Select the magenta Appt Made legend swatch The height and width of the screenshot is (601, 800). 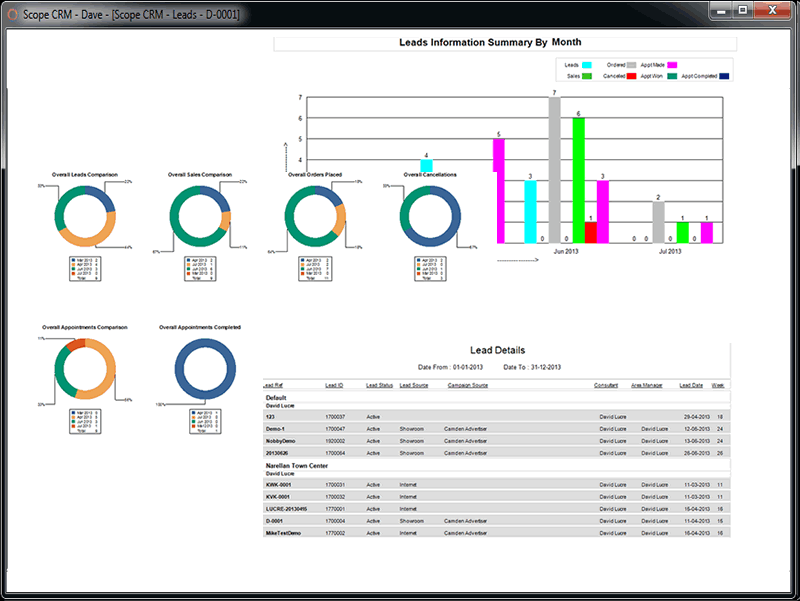673,64
